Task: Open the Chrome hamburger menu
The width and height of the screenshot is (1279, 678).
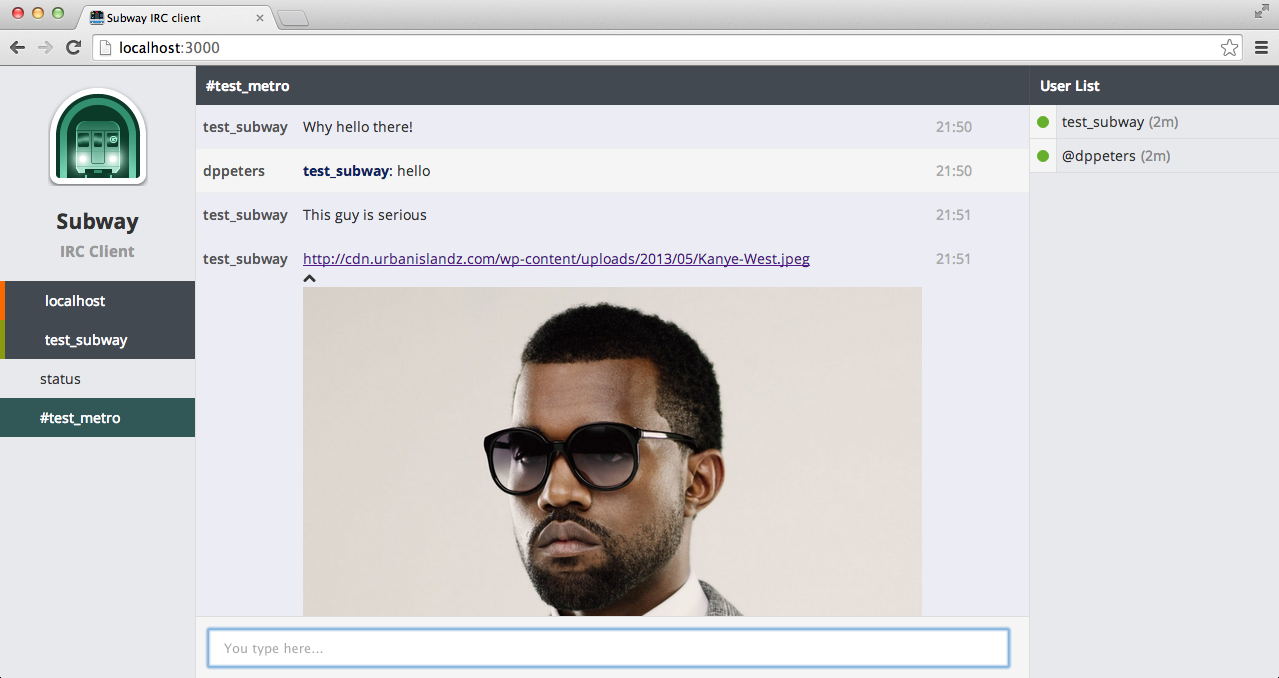Action: point(1261,47)
